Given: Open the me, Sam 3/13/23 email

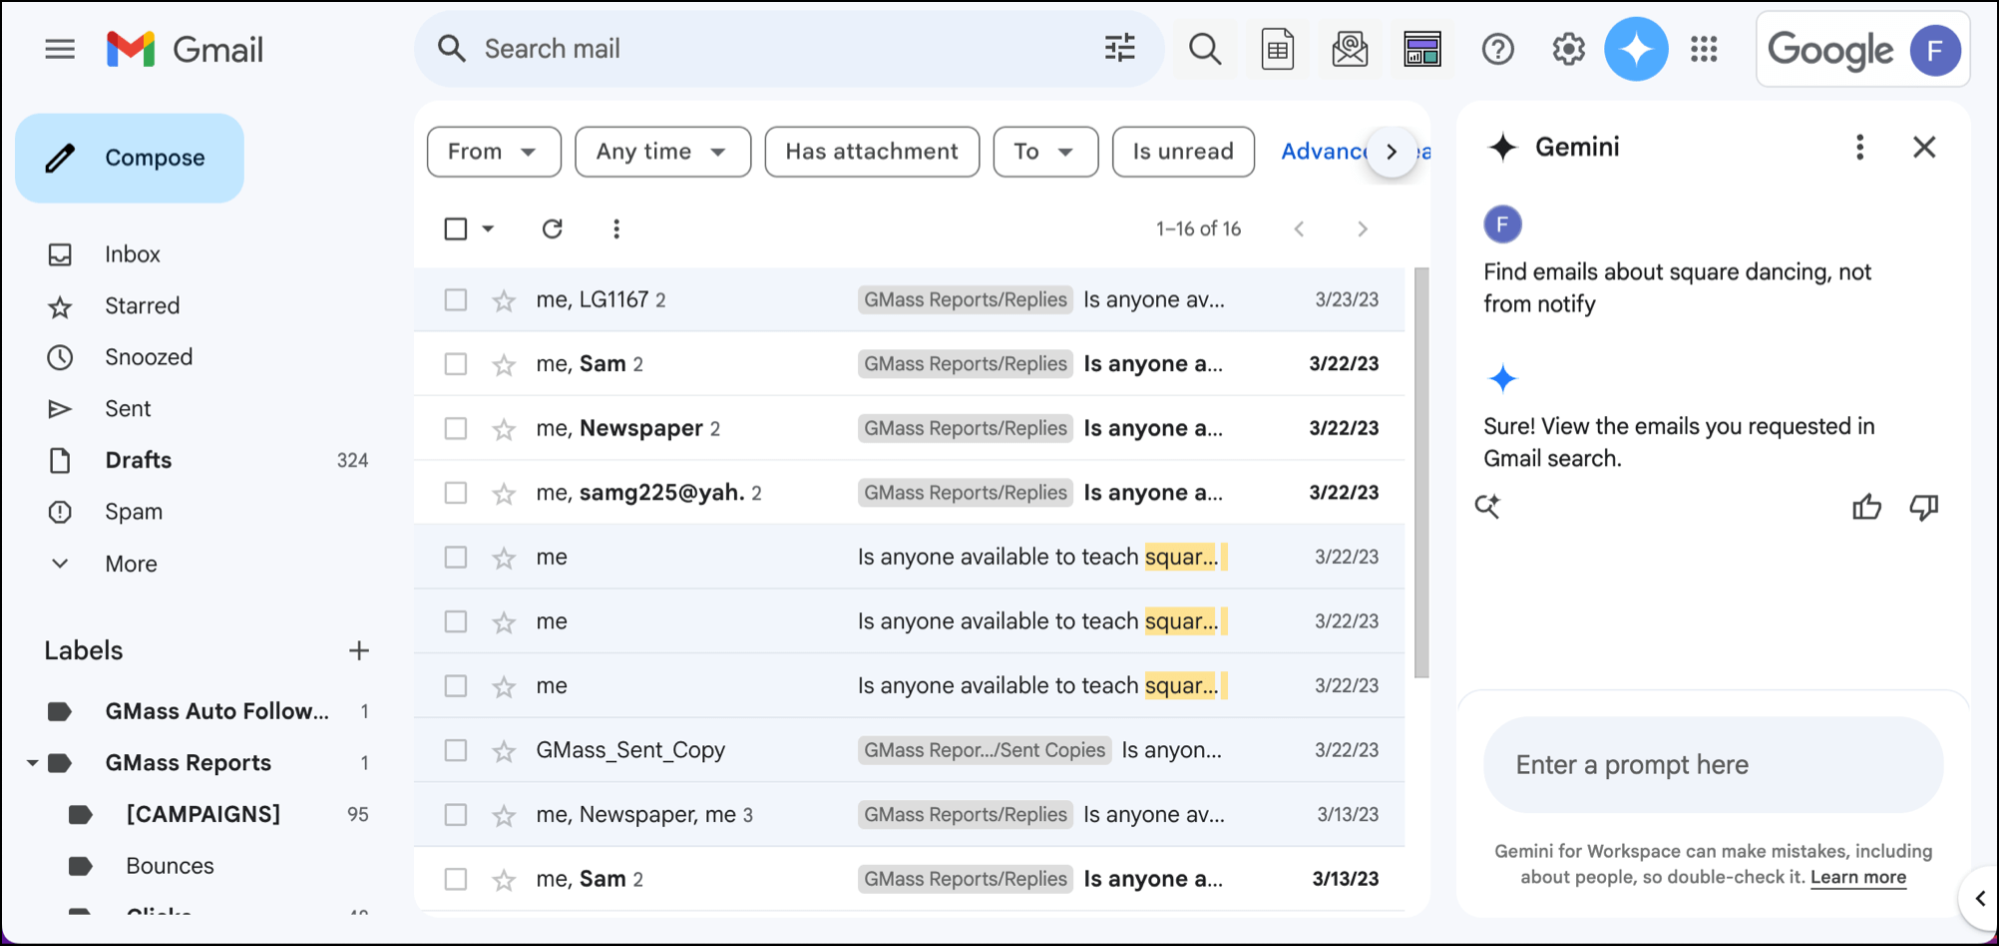Looking at the screenshot, I should pos(909,879).
